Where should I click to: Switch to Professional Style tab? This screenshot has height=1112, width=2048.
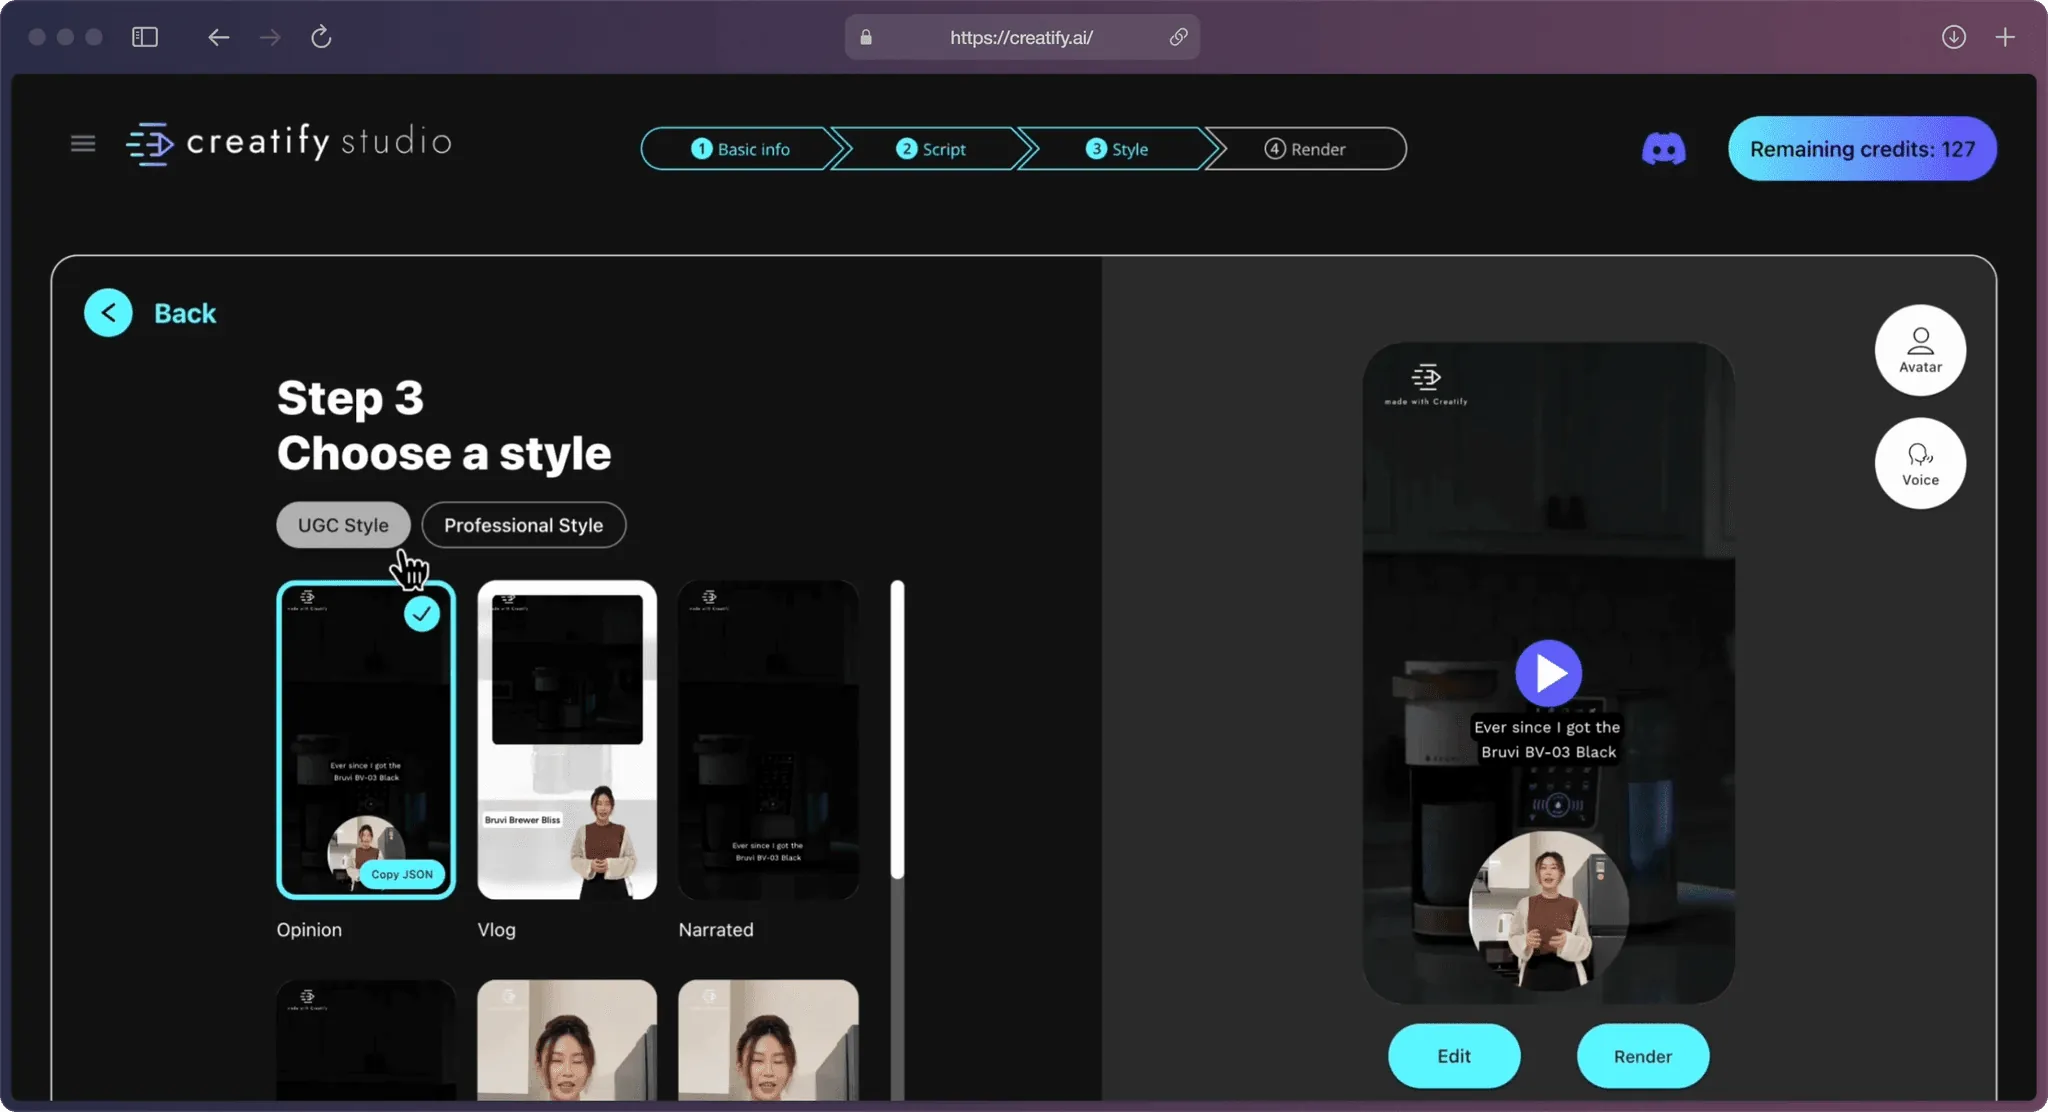pos(524,525)
